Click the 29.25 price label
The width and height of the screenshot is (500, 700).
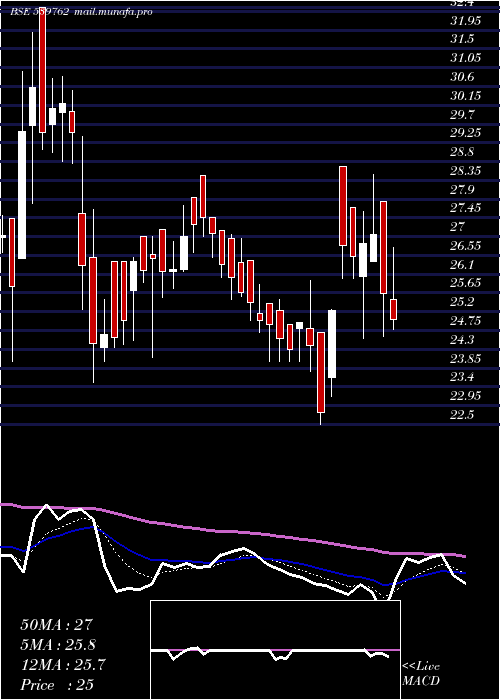coord(465,133)
